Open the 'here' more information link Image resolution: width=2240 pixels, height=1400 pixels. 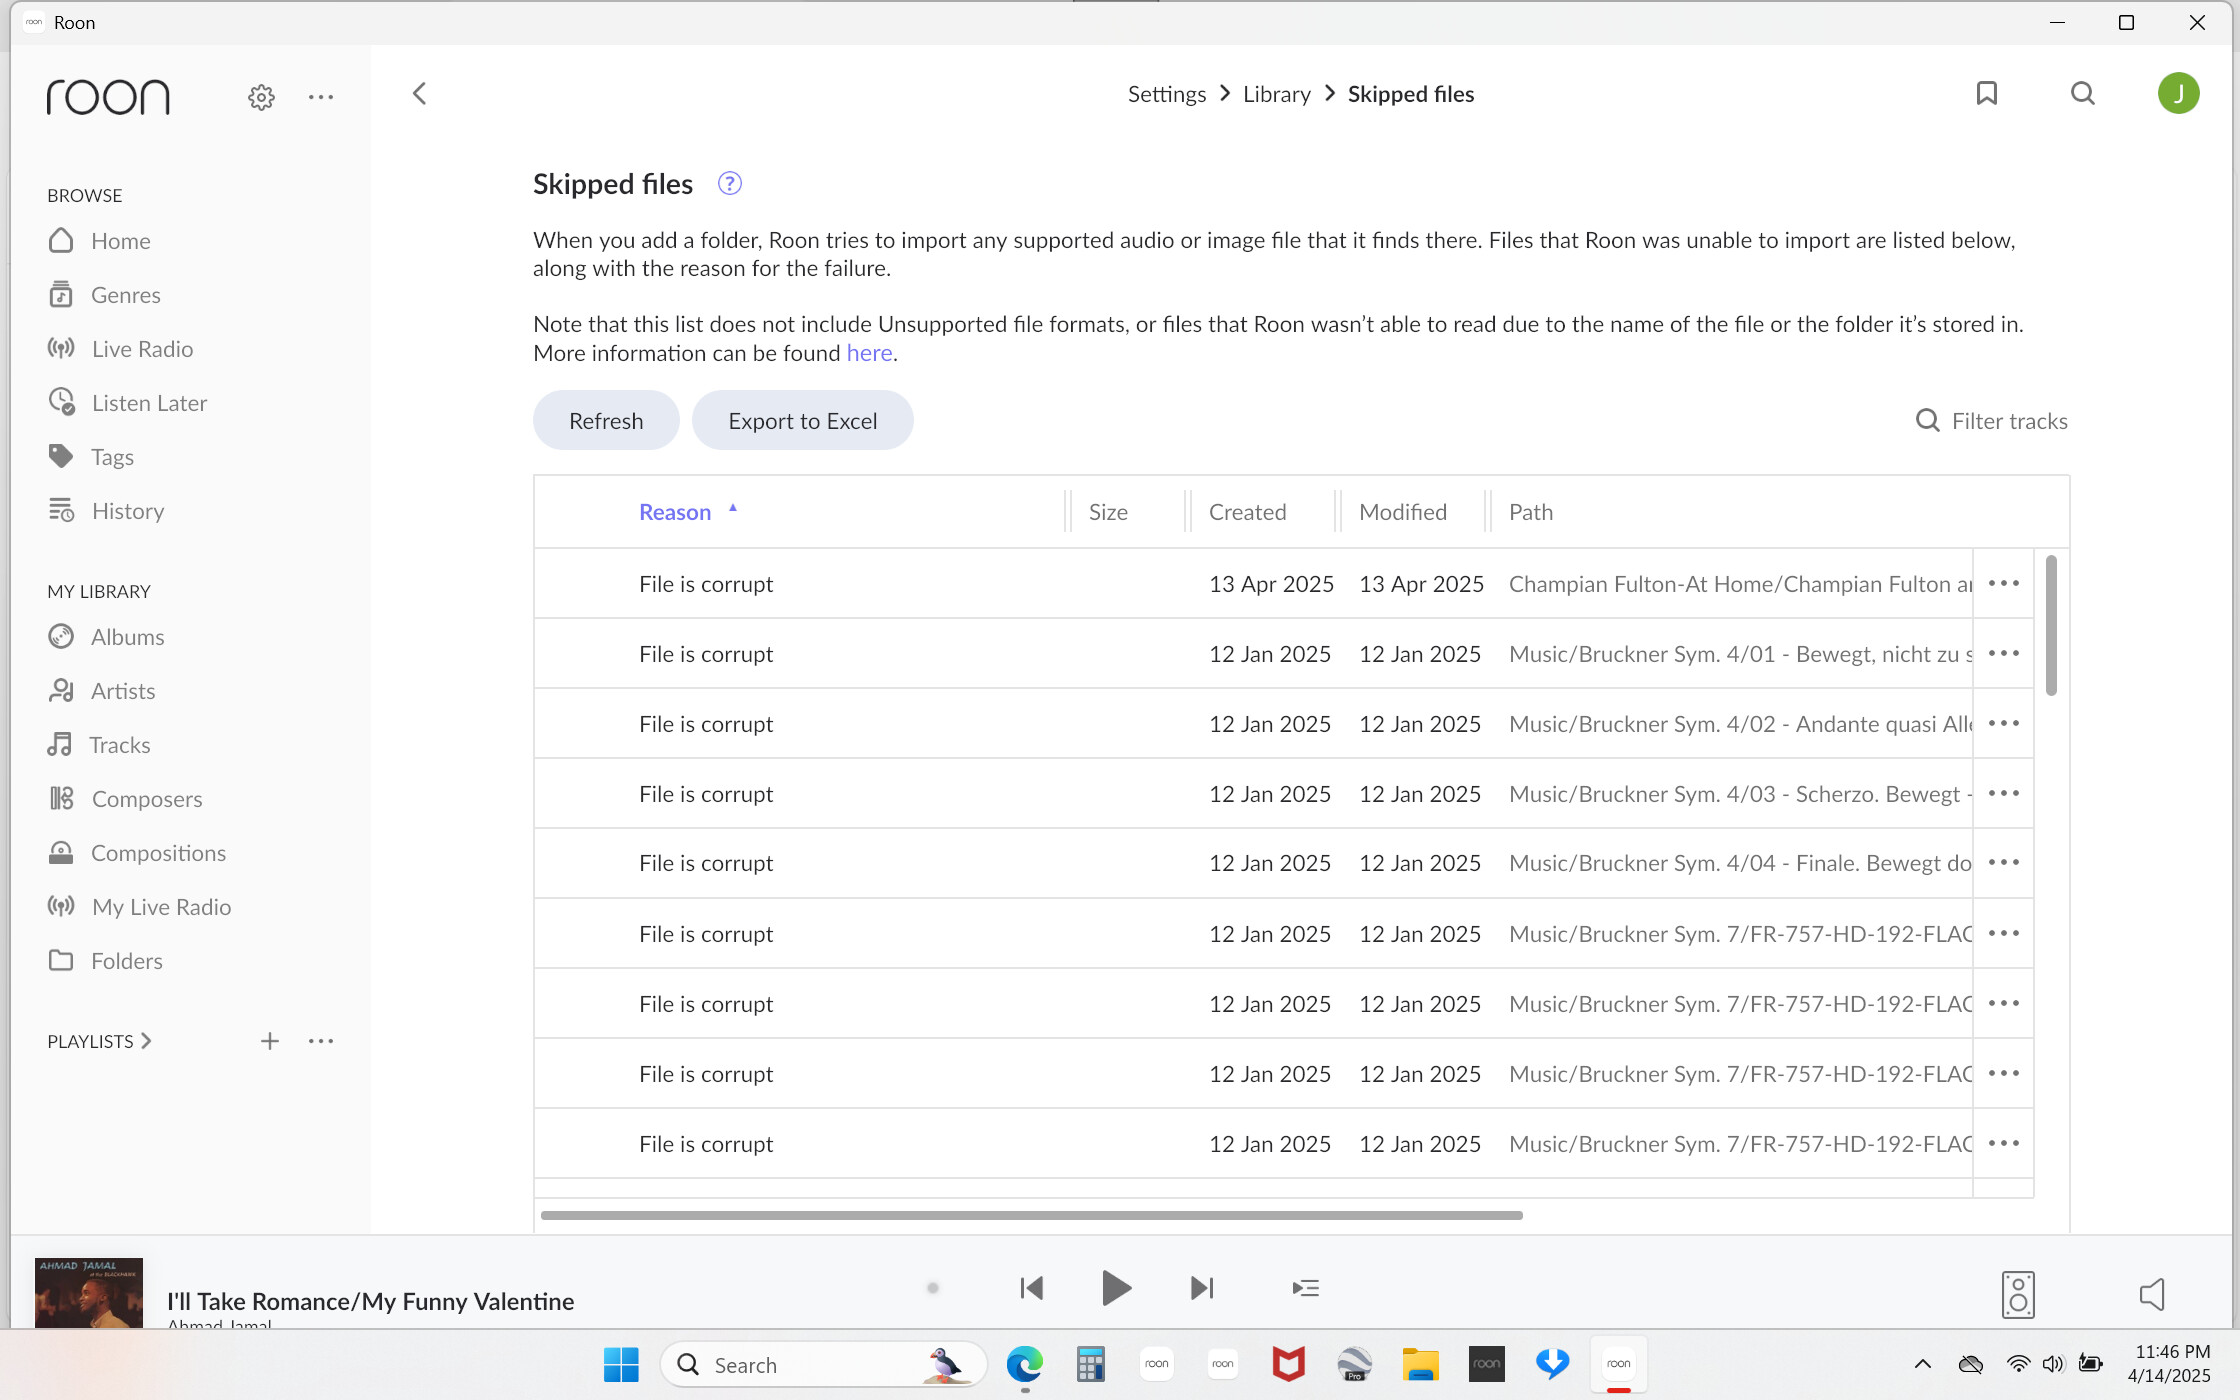[869, 353]
